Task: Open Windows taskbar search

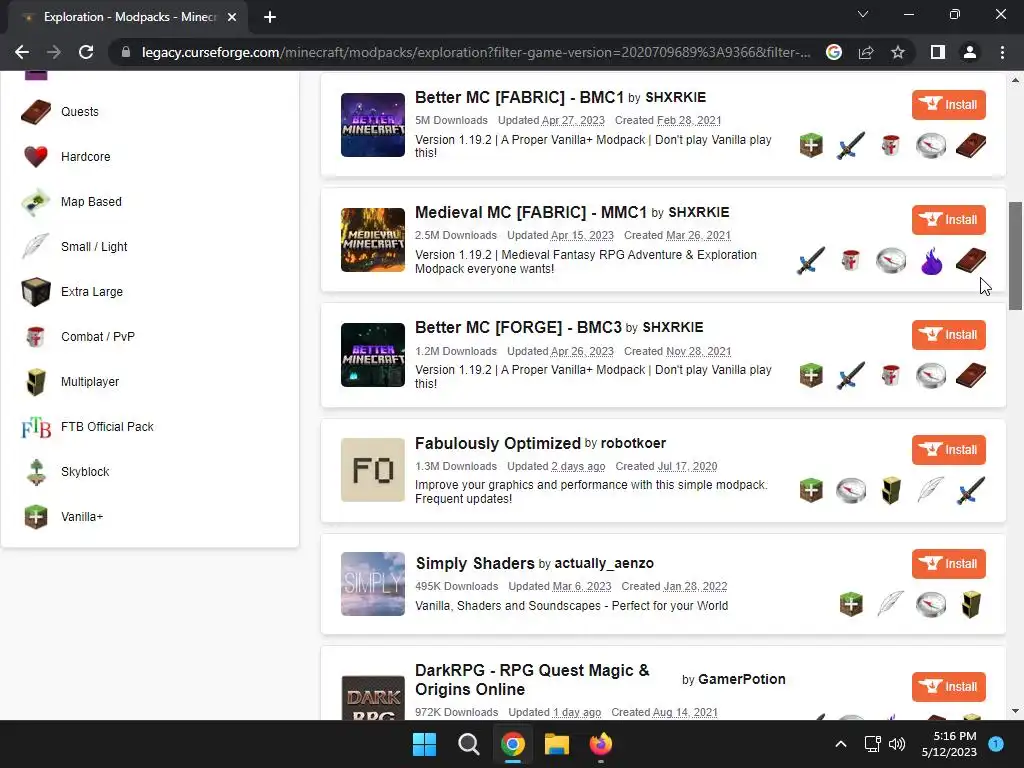Action: (x=468, y=744)
